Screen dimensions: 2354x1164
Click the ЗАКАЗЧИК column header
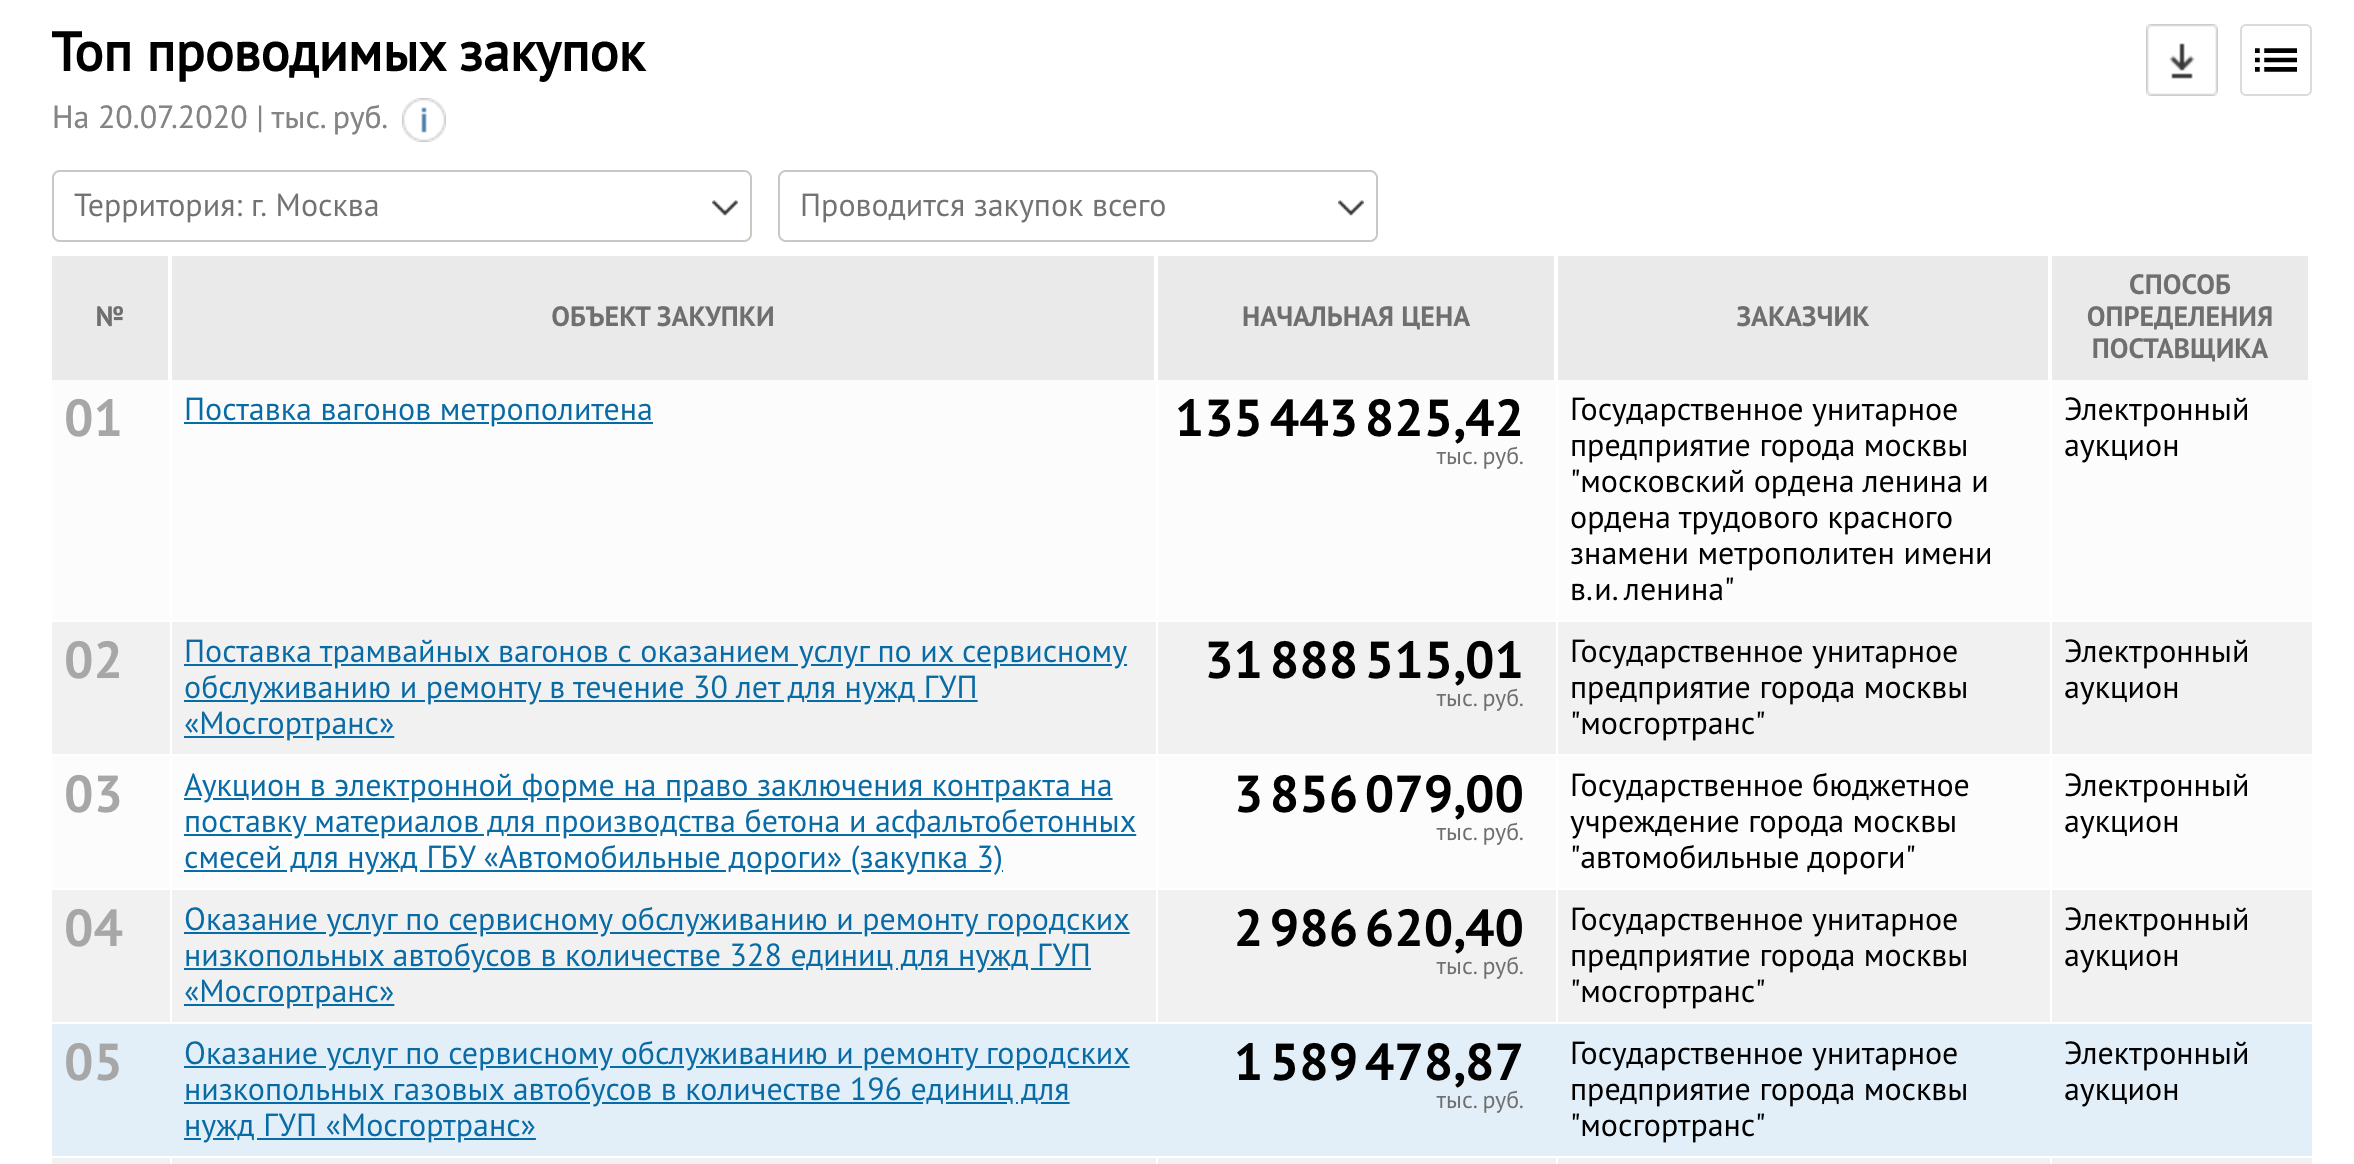[1801, 317]
